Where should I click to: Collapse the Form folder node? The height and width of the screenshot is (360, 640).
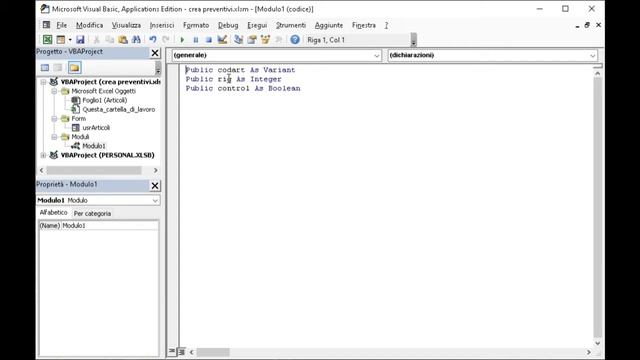click(54, 118)
